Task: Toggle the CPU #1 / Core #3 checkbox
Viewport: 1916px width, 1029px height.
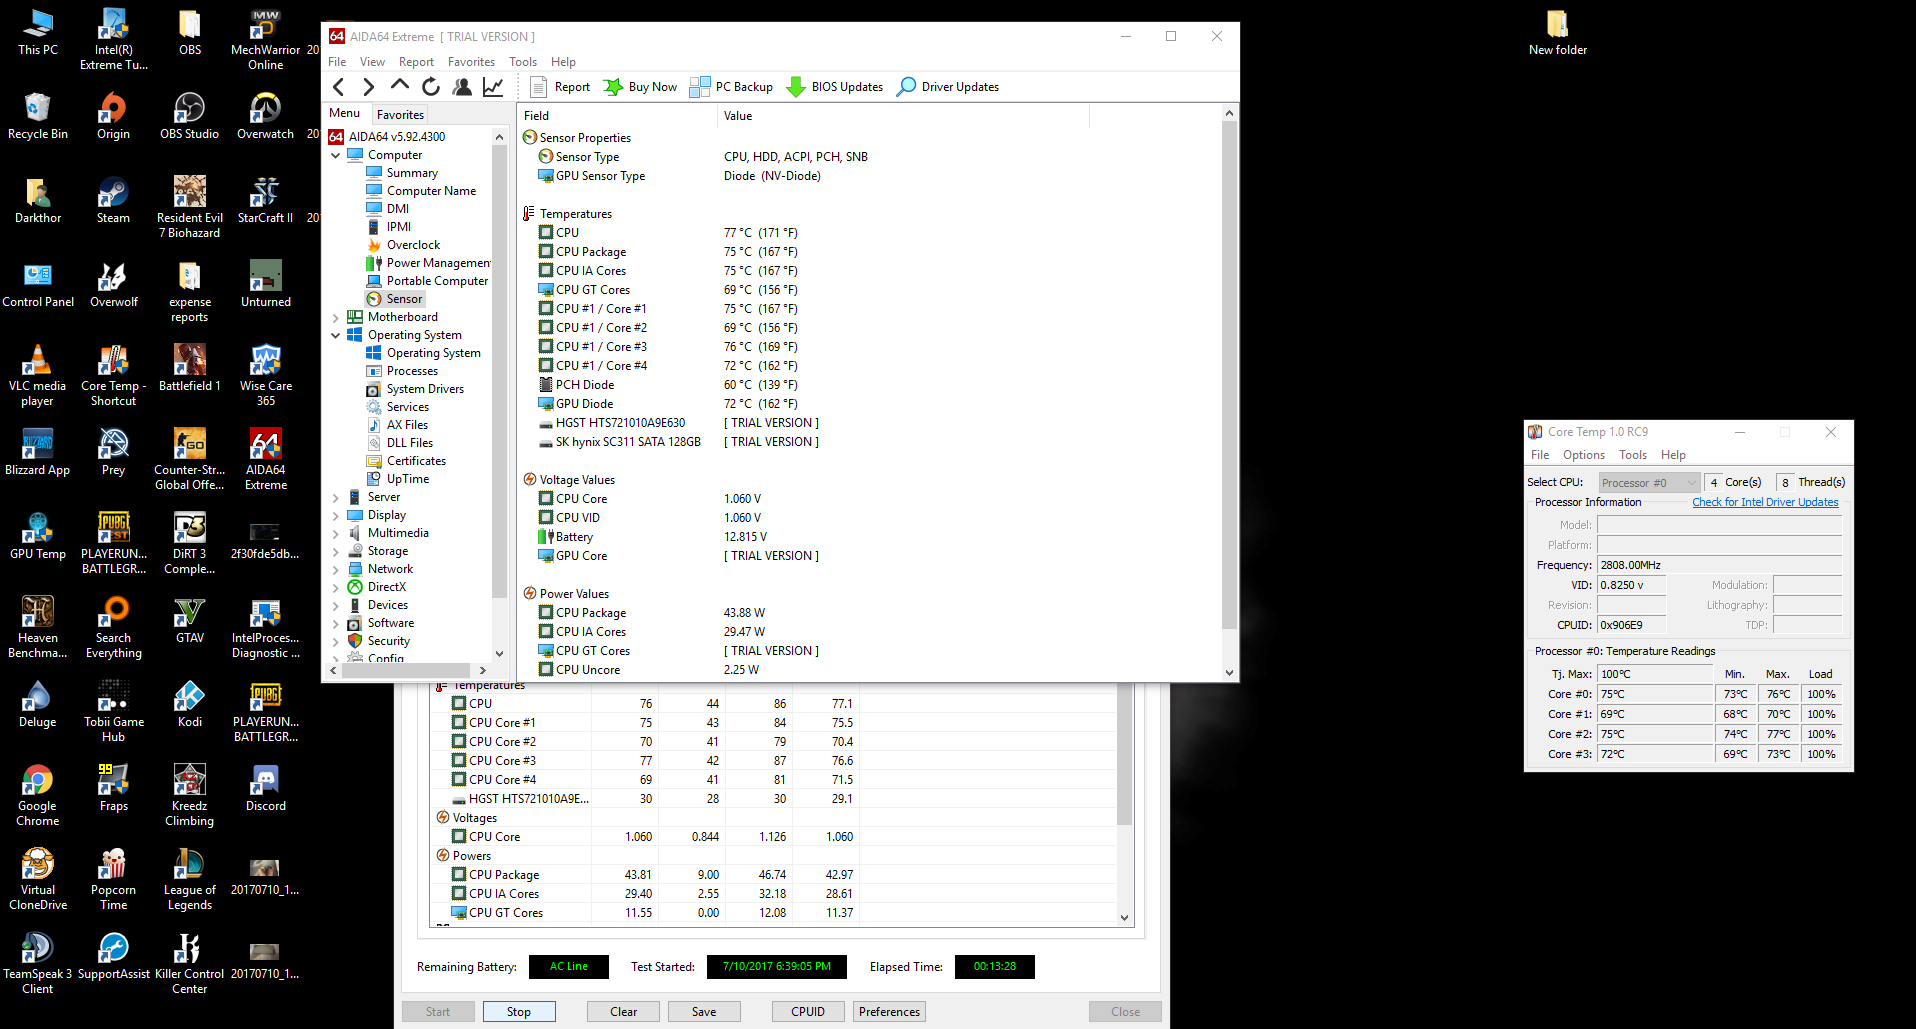Action: point(546,346)
